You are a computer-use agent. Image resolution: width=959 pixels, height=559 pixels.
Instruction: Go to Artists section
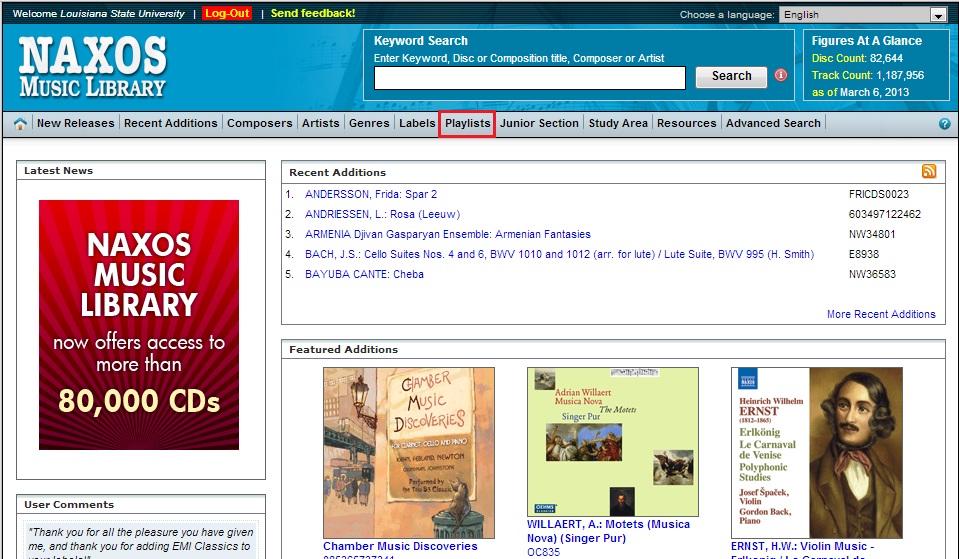(320, 123)
